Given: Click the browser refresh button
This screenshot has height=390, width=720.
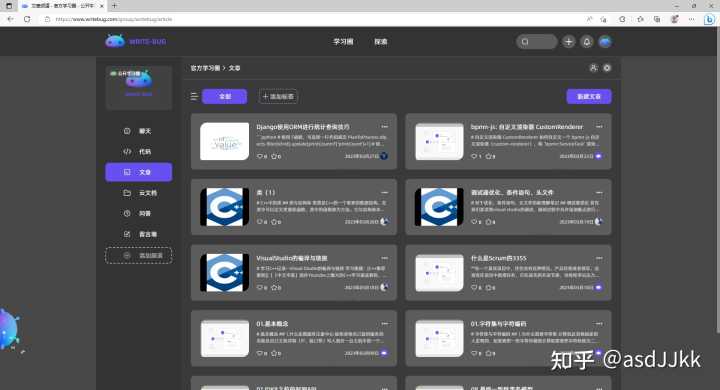Looking at the screenshot, I should click(x=27, y=19).
